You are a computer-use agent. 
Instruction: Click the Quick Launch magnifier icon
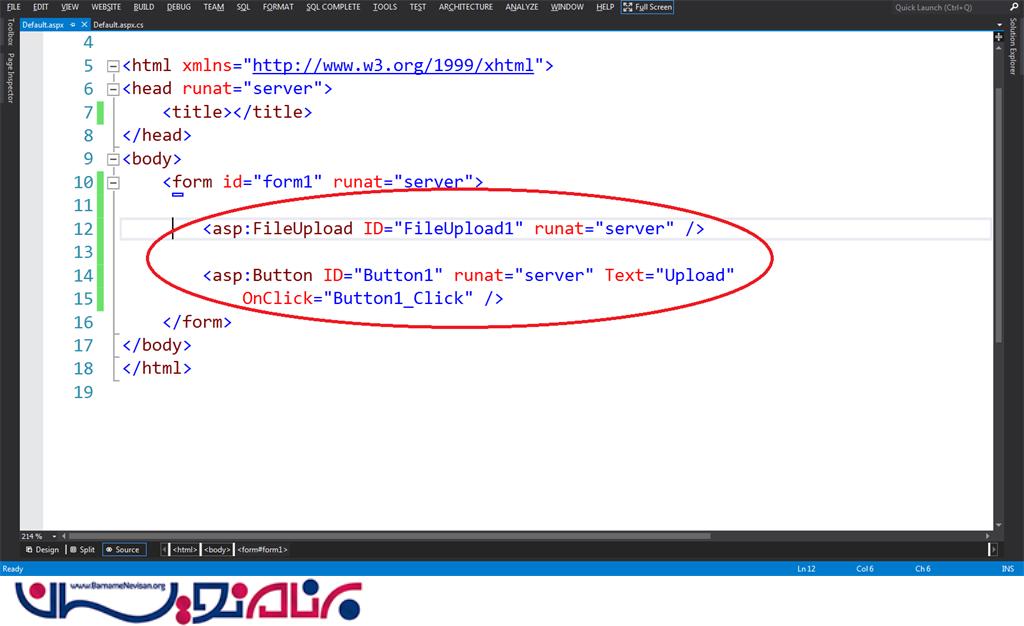click(x=1013, y=7)
